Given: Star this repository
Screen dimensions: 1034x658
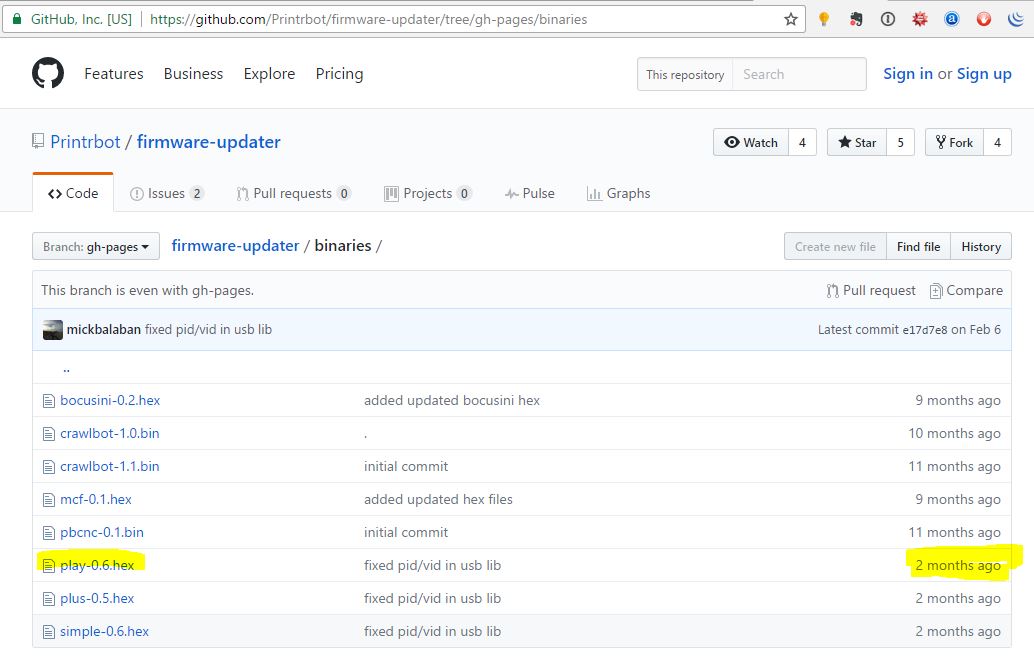Looking at the screenshot, I should point(857,142).
